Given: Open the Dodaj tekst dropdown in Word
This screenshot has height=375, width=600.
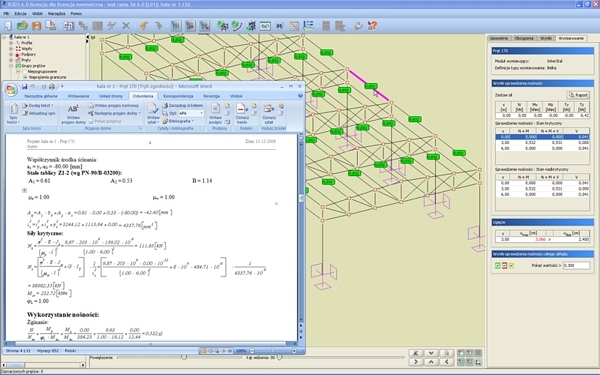Looking at the screenshot, I should (x=38, y=105).
